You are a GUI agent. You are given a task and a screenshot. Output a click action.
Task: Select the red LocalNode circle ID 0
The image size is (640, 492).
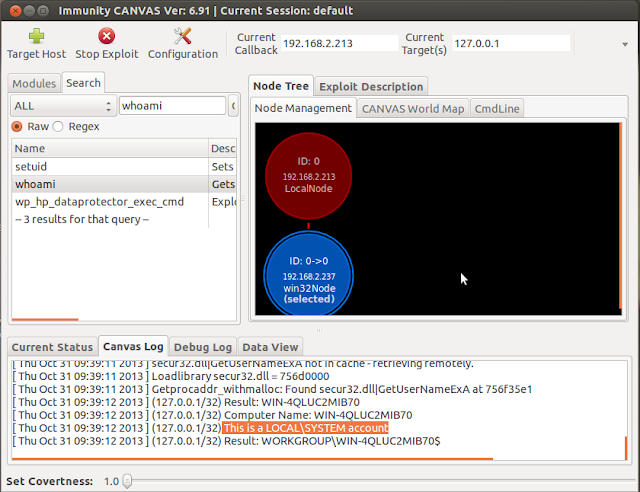(309, 176)
